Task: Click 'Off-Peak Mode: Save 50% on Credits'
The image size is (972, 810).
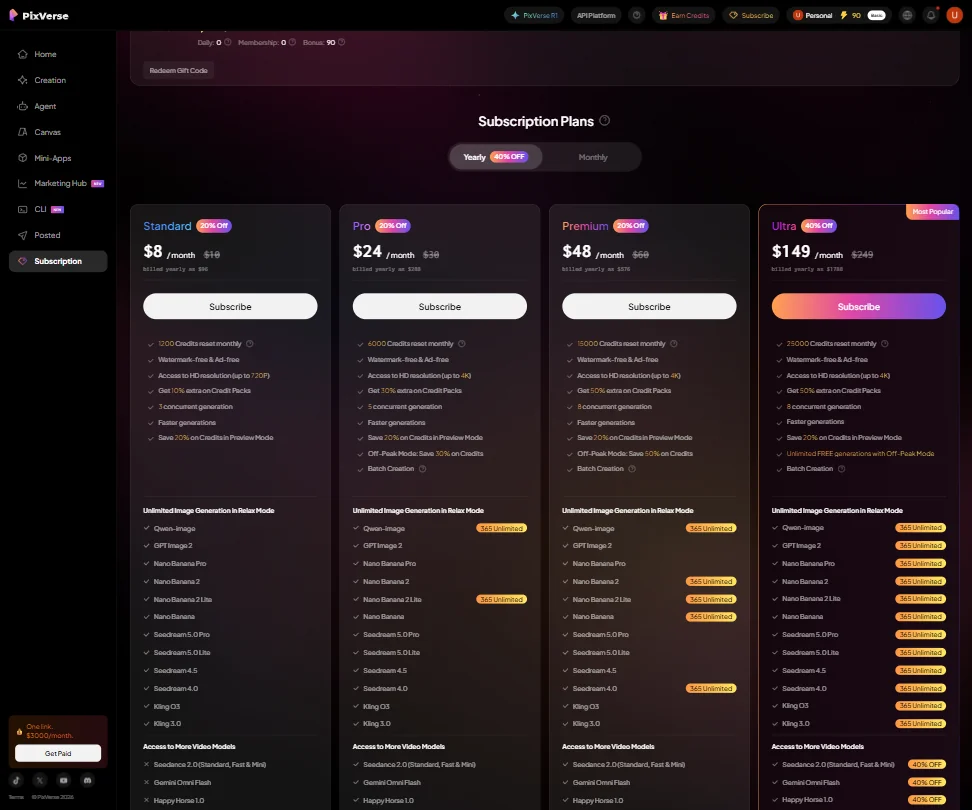Action: click(635, 454)
